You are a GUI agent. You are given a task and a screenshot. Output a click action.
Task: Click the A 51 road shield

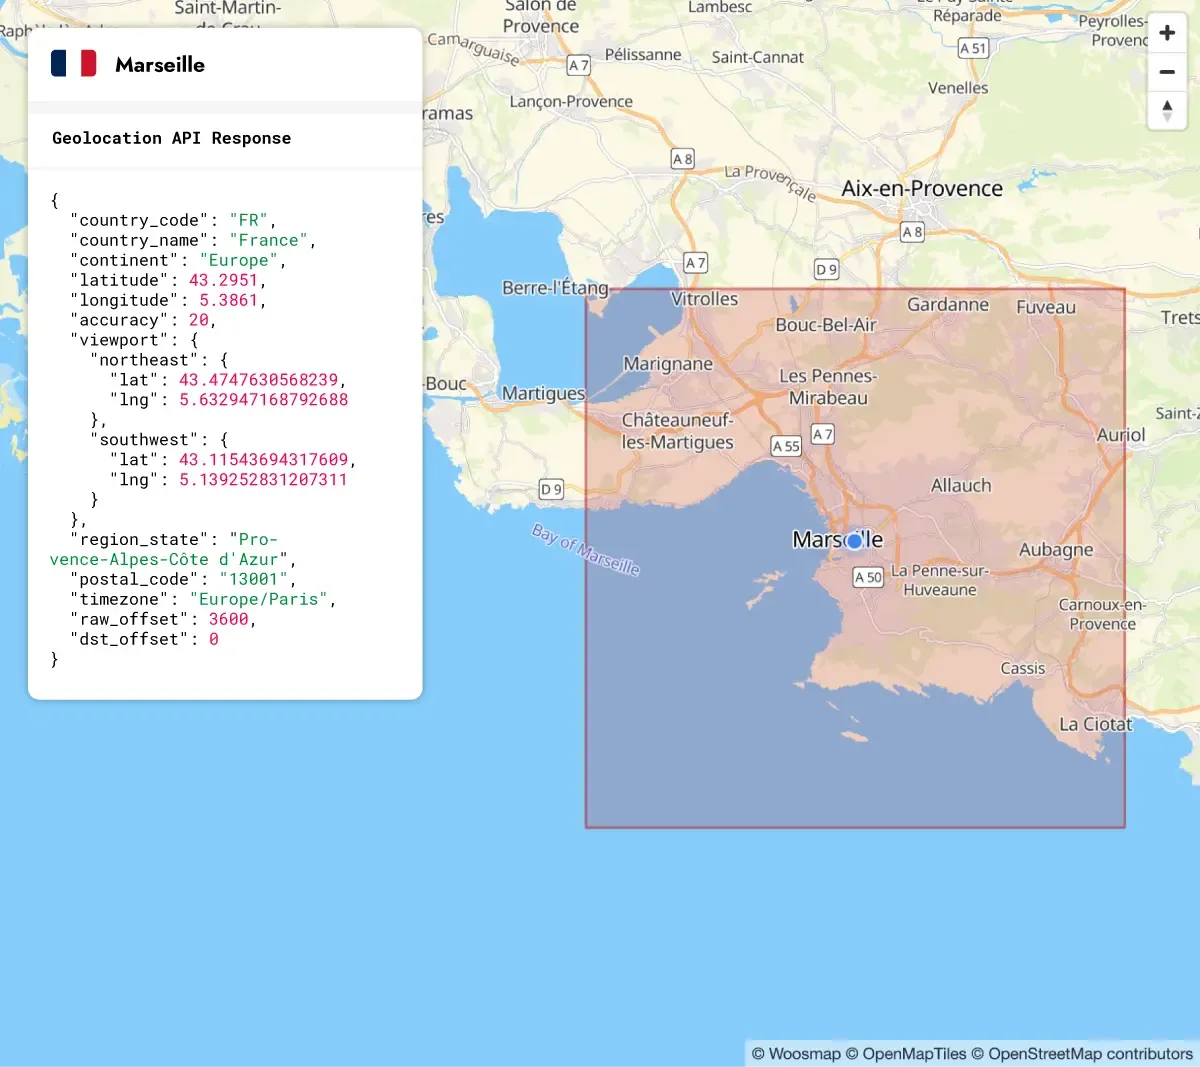click(973, 48)
